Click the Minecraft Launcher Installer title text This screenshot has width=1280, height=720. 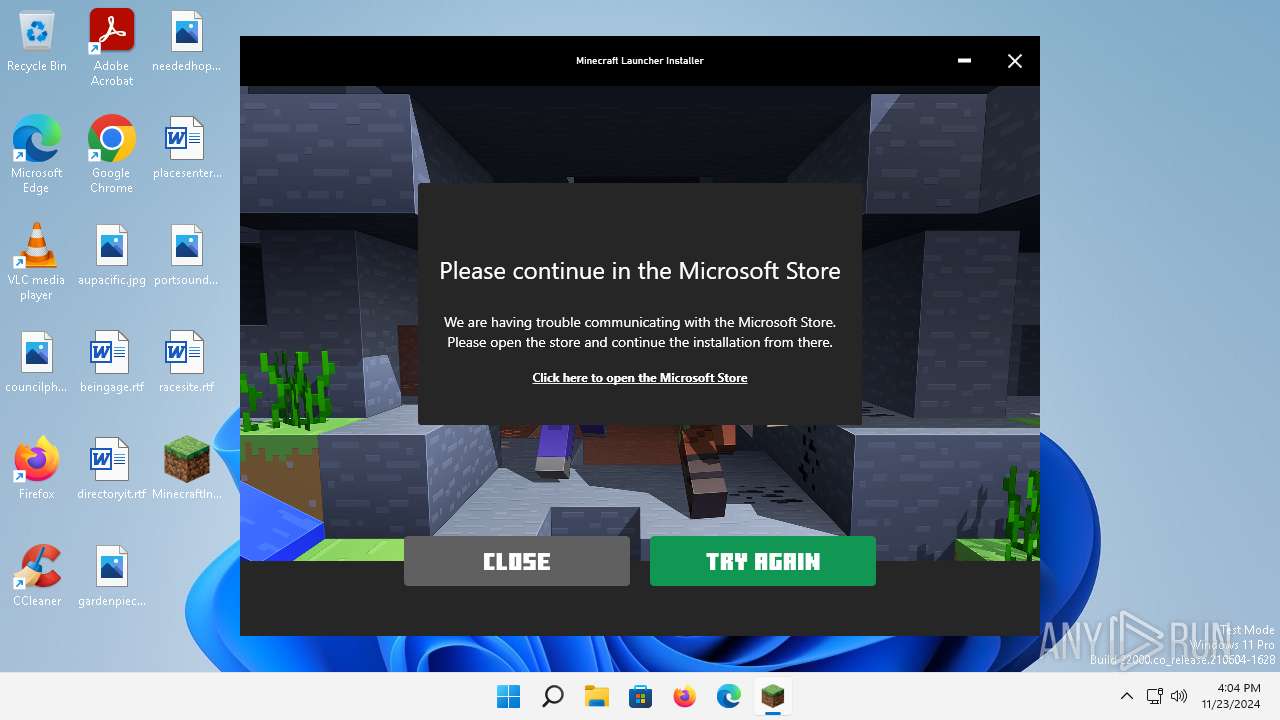pos(640,61)
